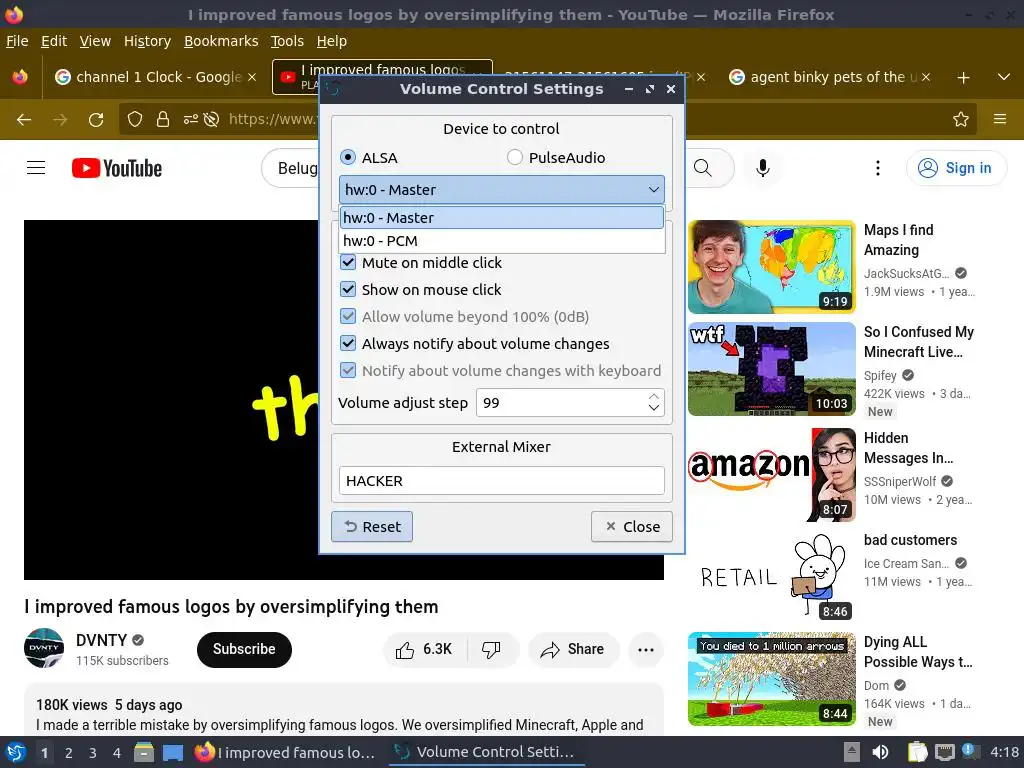
Task: Click the show desktop icon in taskbar
Action: tap(173, 752)
